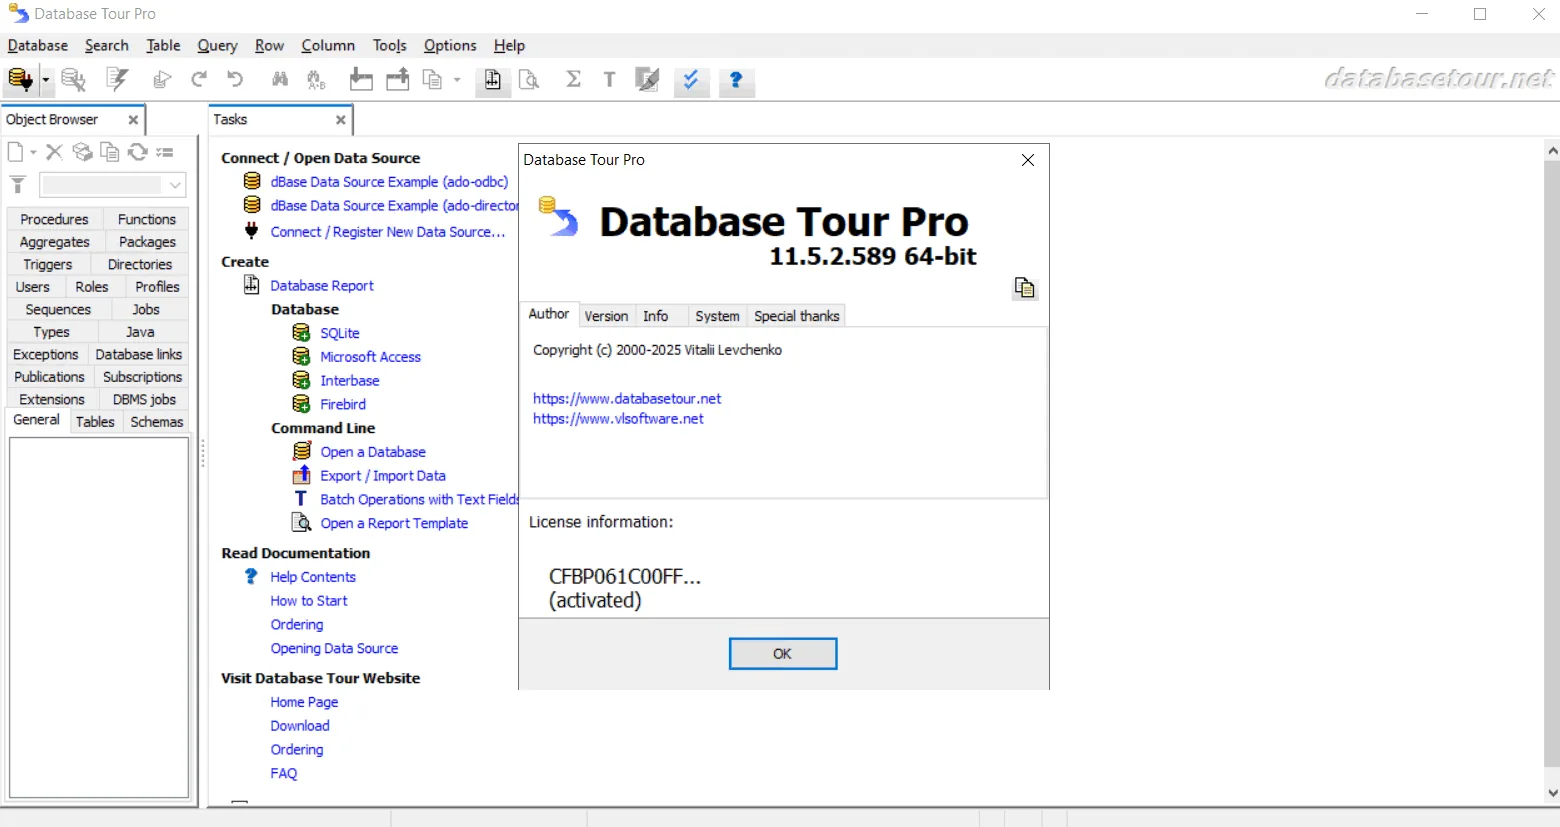Click the open data source toolbar icon
This screenshot has width=1560, height=827.
click(20, 79)
